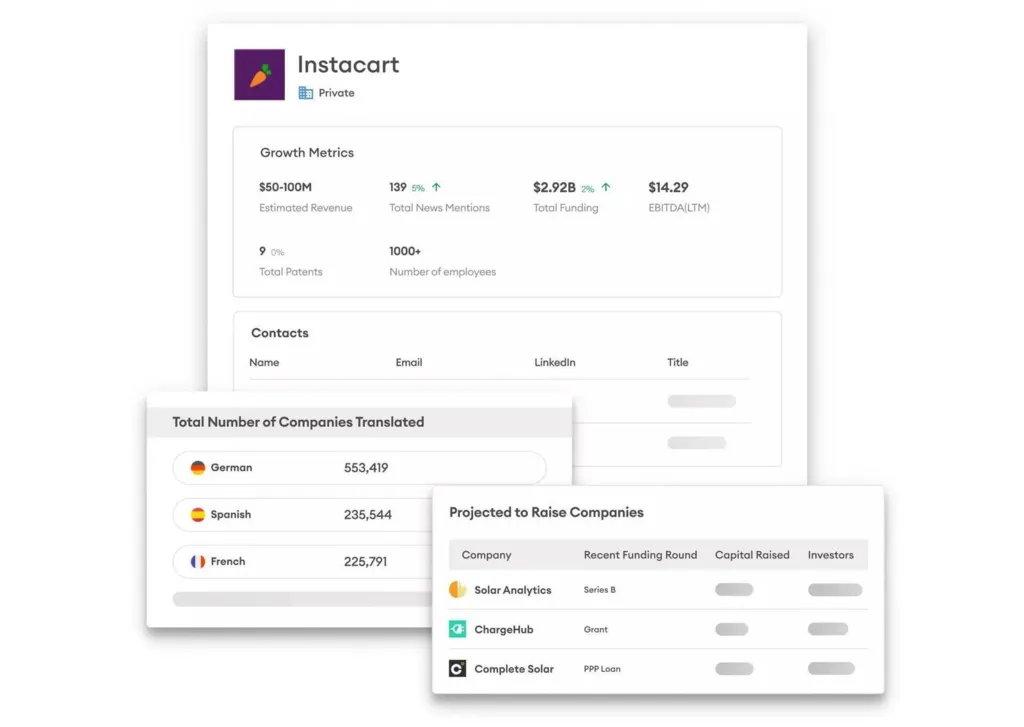Click the Instacart carrot logo

(x=259, y=74)
